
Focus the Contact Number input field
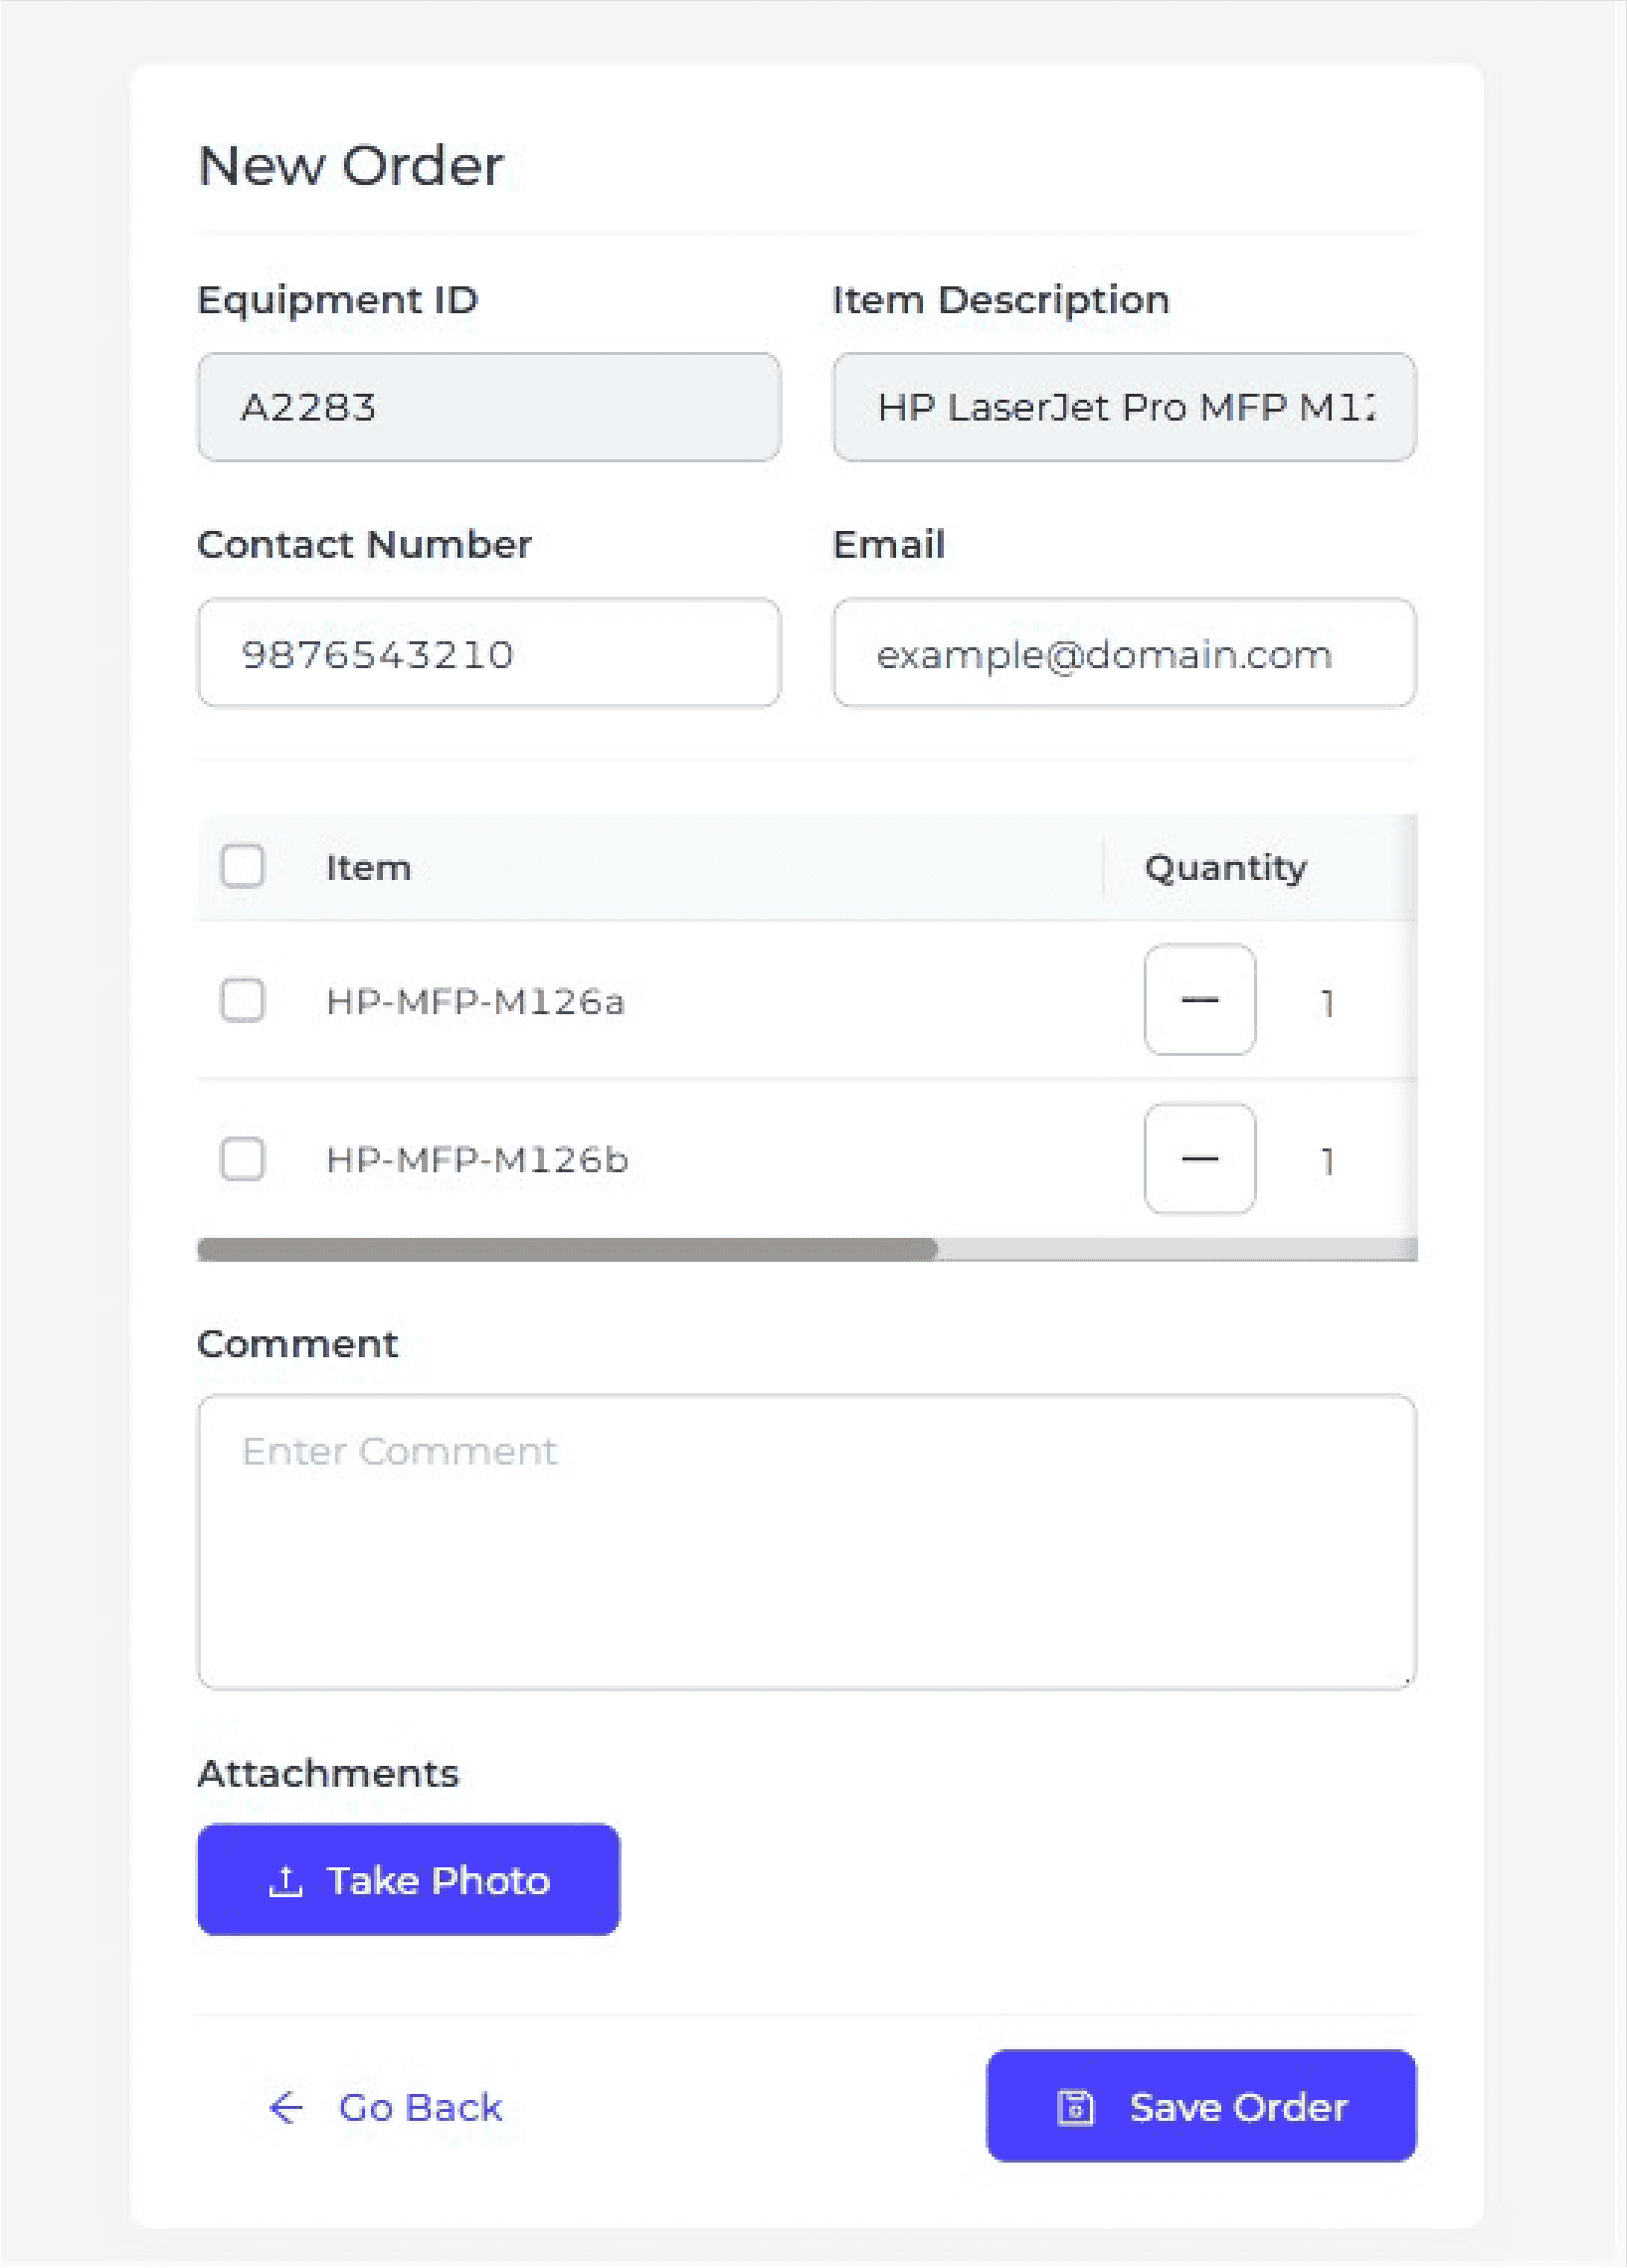pyautogui.click(x=489, y=653)
